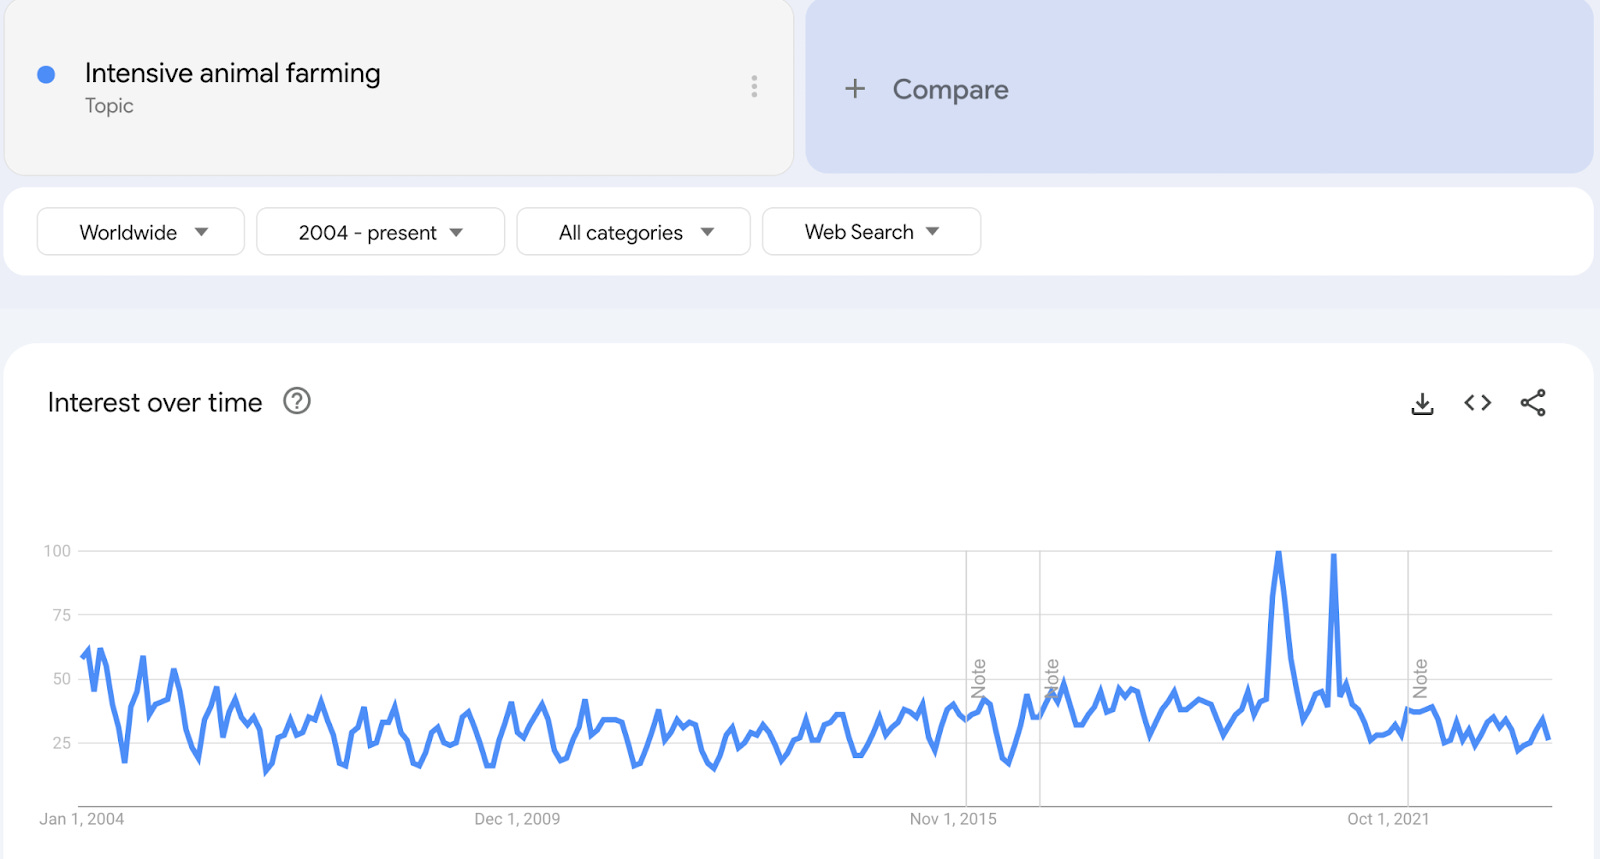Viewport: 1600px width, 859px height.
Task: Open the three-dot menu for the search term
Action: click(754, 87)
